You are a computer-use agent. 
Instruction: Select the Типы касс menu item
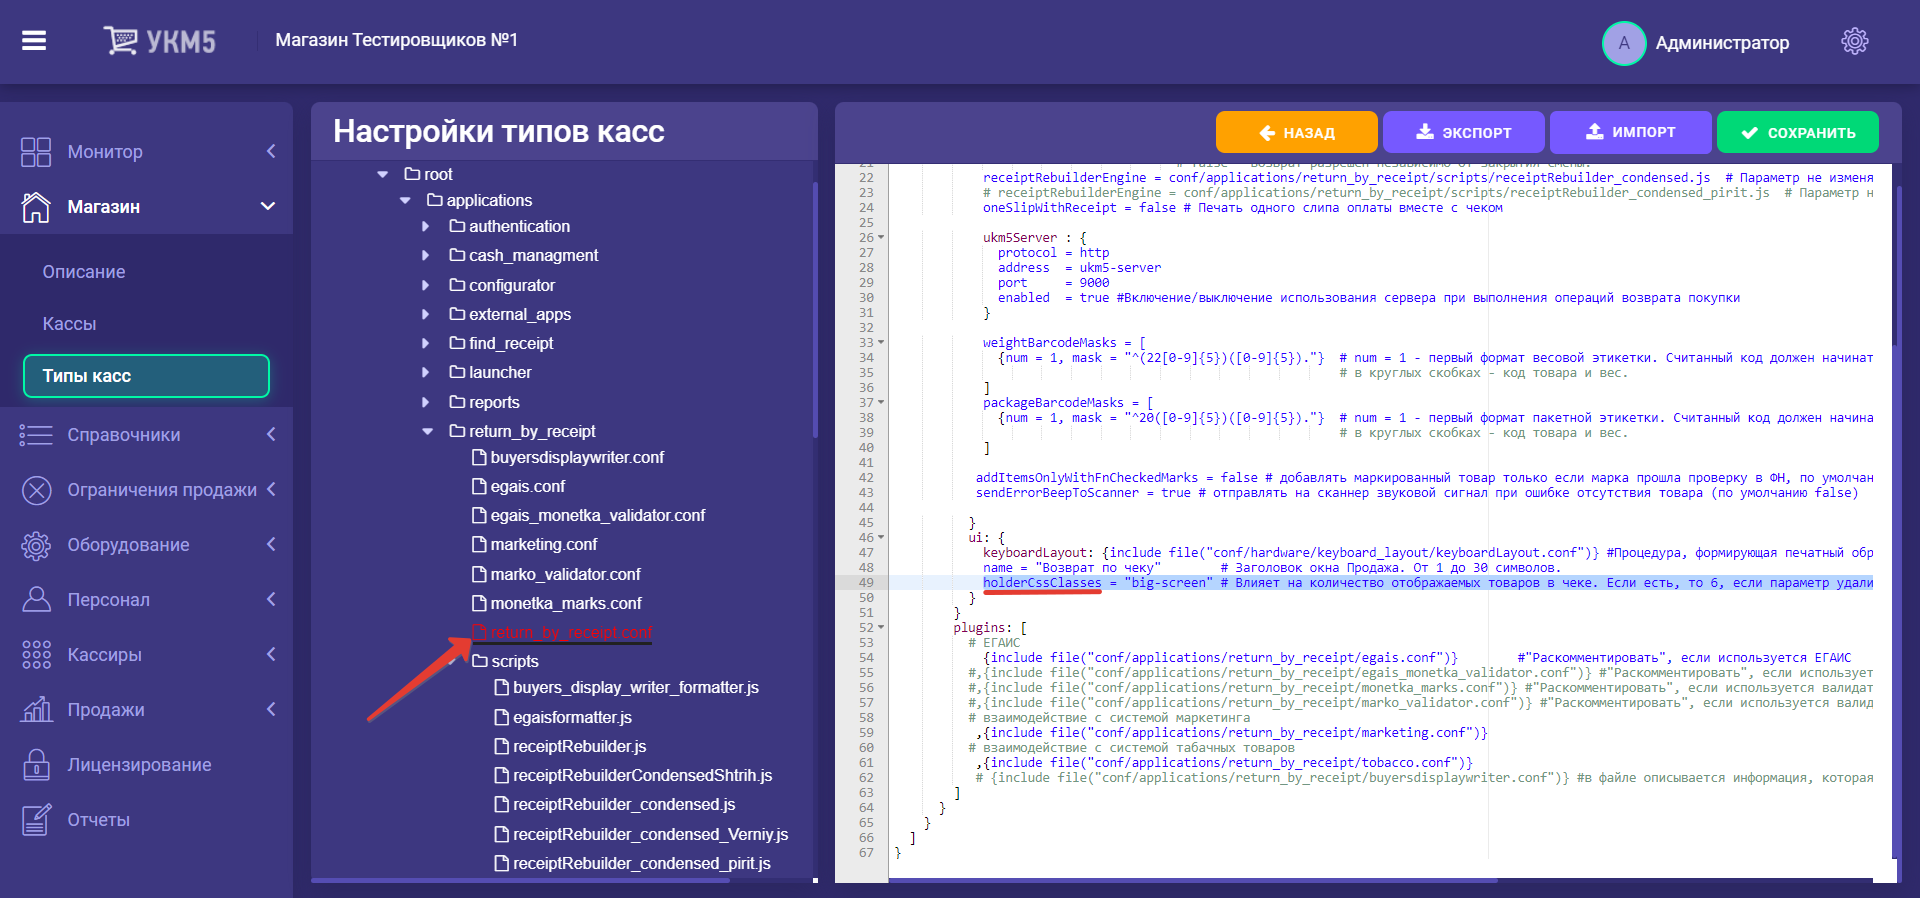click(146, 376)
